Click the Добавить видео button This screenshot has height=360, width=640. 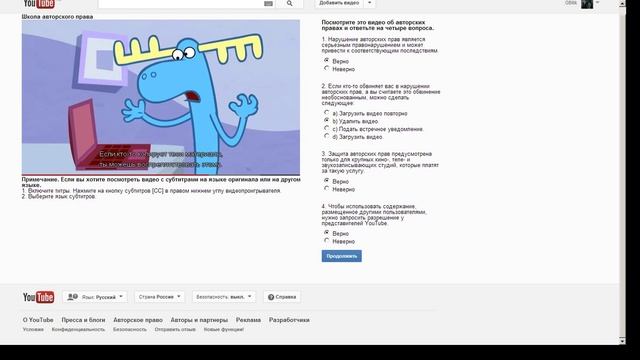[339, 3]
